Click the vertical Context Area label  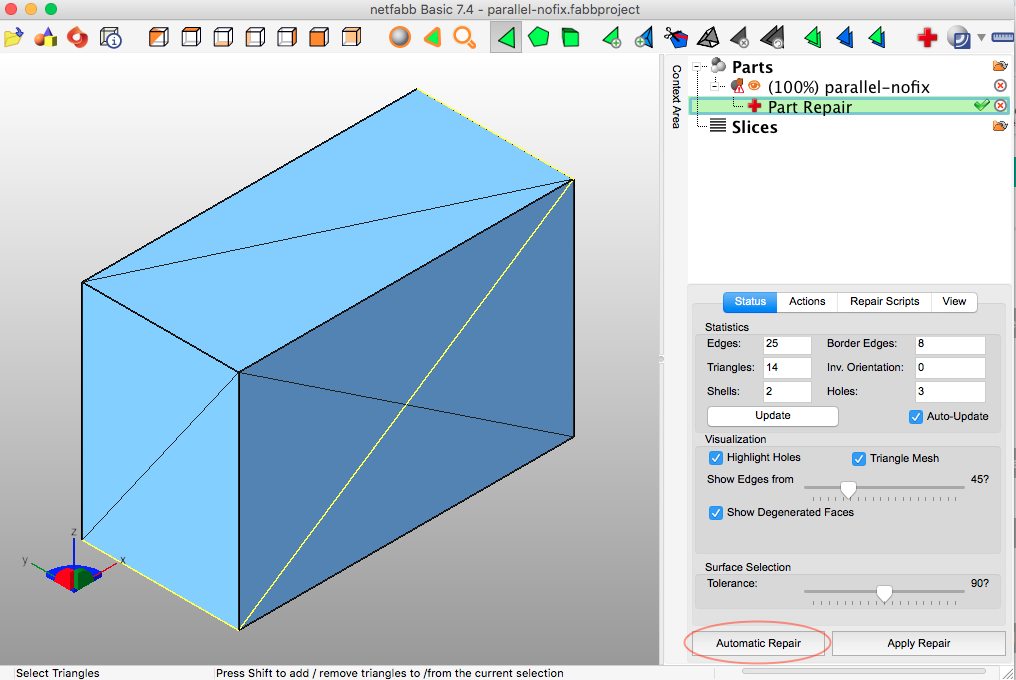point(676,97)
